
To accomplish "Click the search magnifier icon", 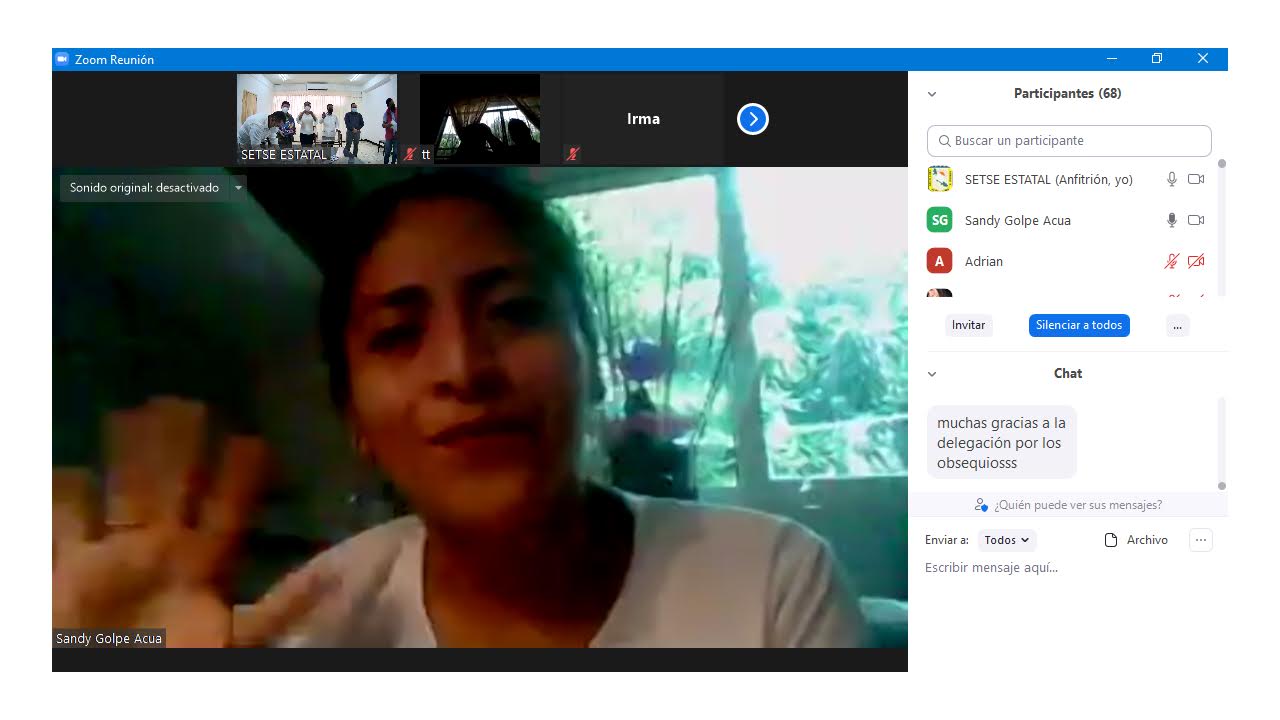I will click(944, 141).
